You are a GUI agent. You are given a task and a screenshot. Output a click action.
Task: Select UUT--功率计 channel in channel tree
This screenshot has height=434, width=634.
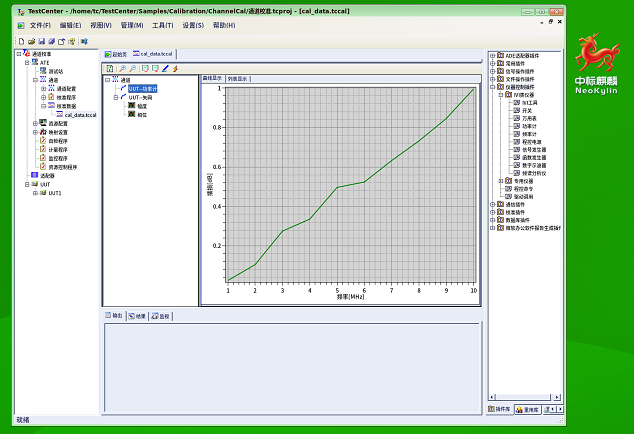[x=142, y=88]
